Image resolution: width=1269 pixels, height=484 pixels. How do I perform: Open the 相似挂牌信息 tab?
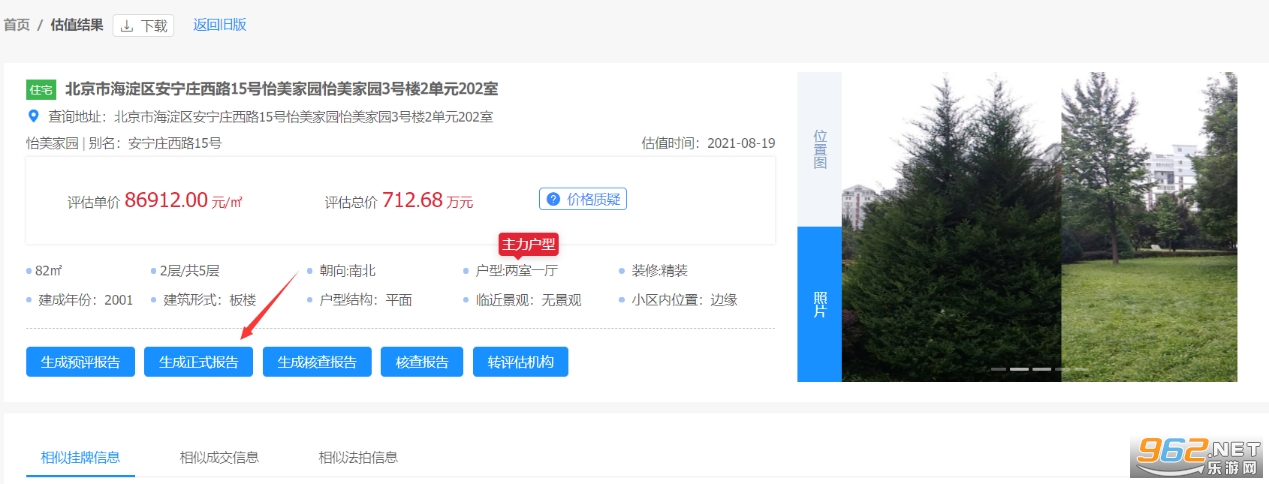click(80, 457)
